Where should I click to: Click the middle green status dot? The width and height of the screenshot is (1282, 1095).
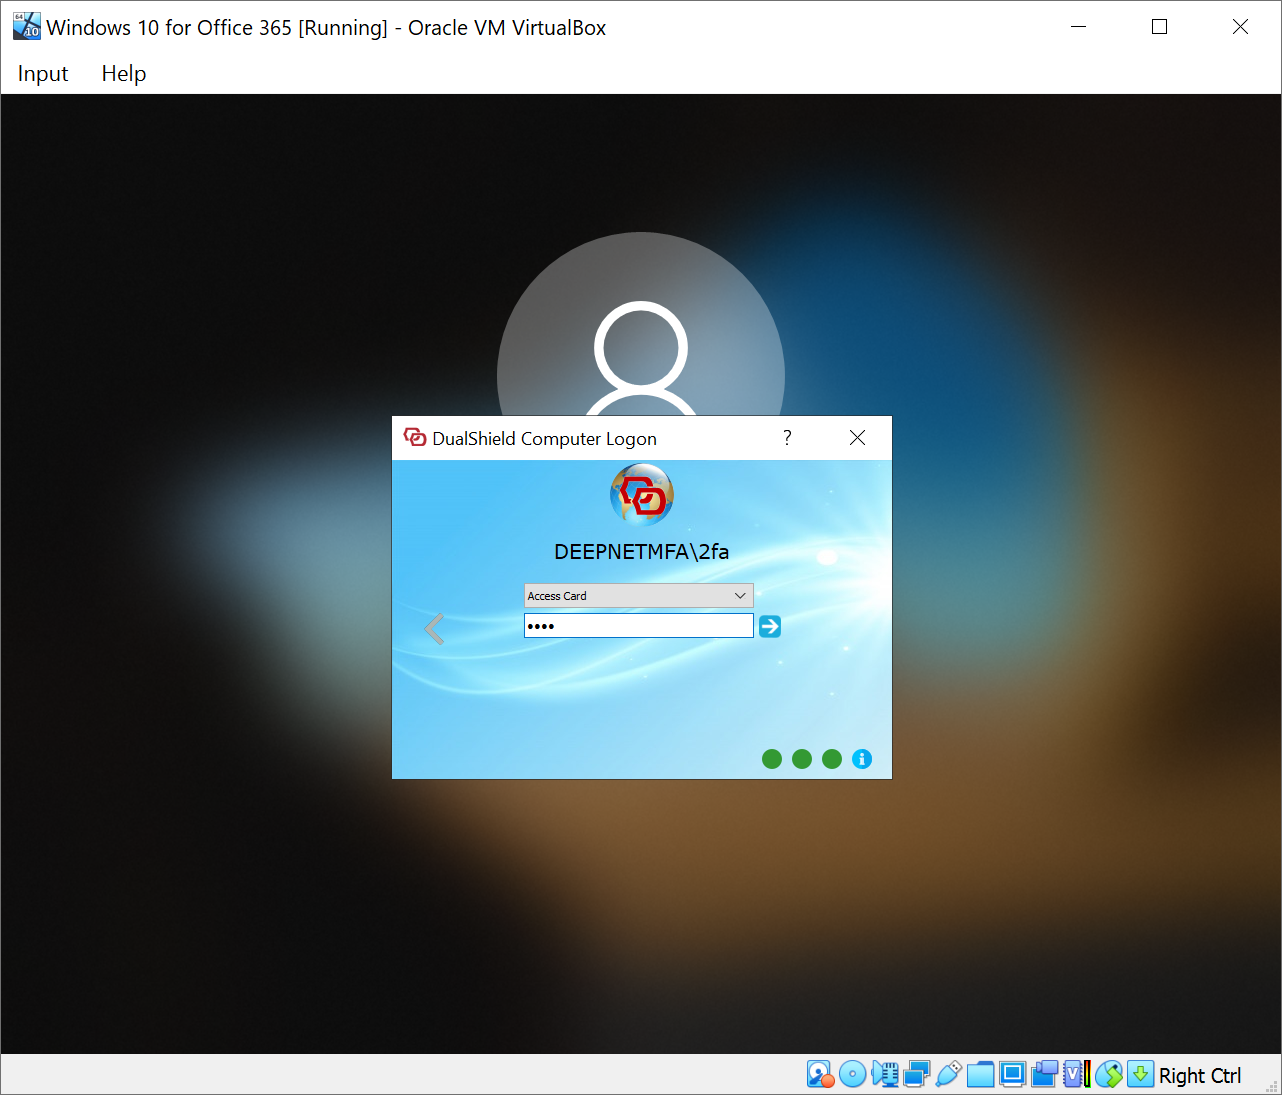[802, 759]
